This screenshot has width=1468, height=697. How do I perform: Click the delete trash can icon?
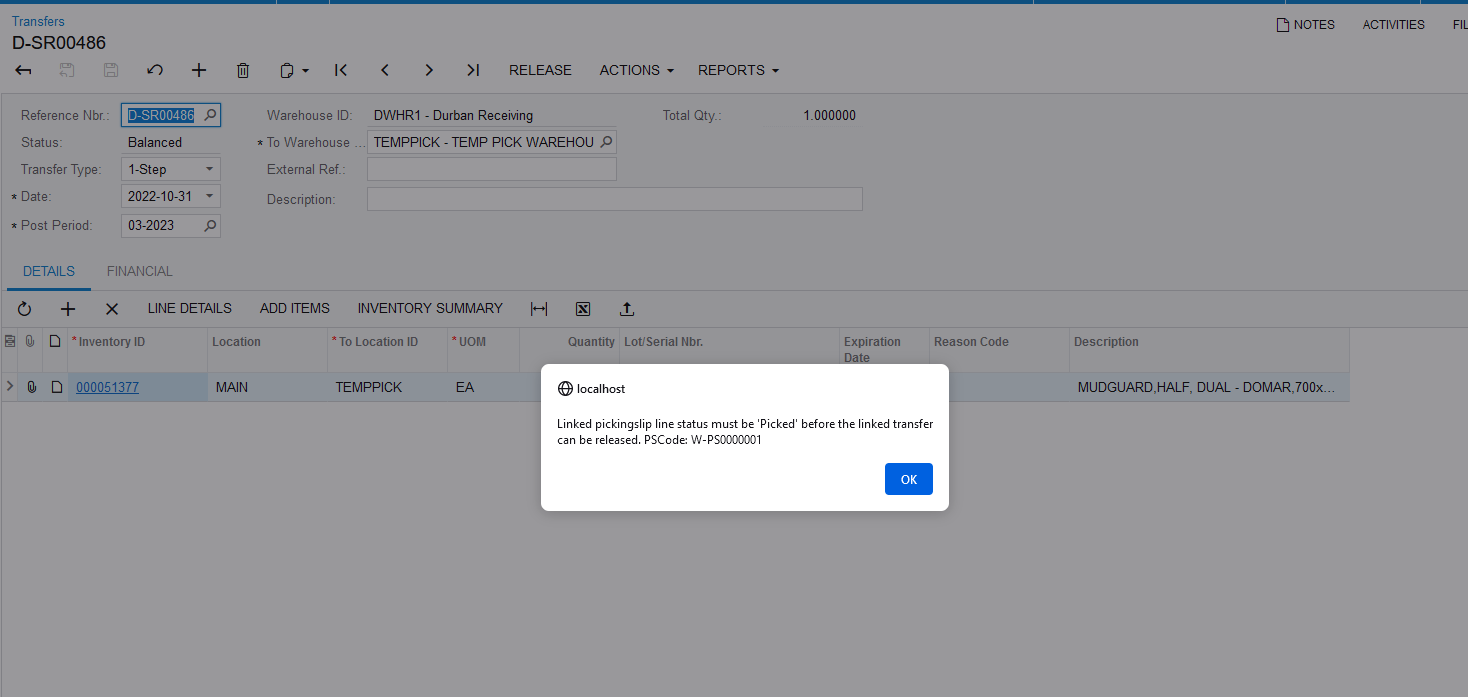[x=243, y=70]
